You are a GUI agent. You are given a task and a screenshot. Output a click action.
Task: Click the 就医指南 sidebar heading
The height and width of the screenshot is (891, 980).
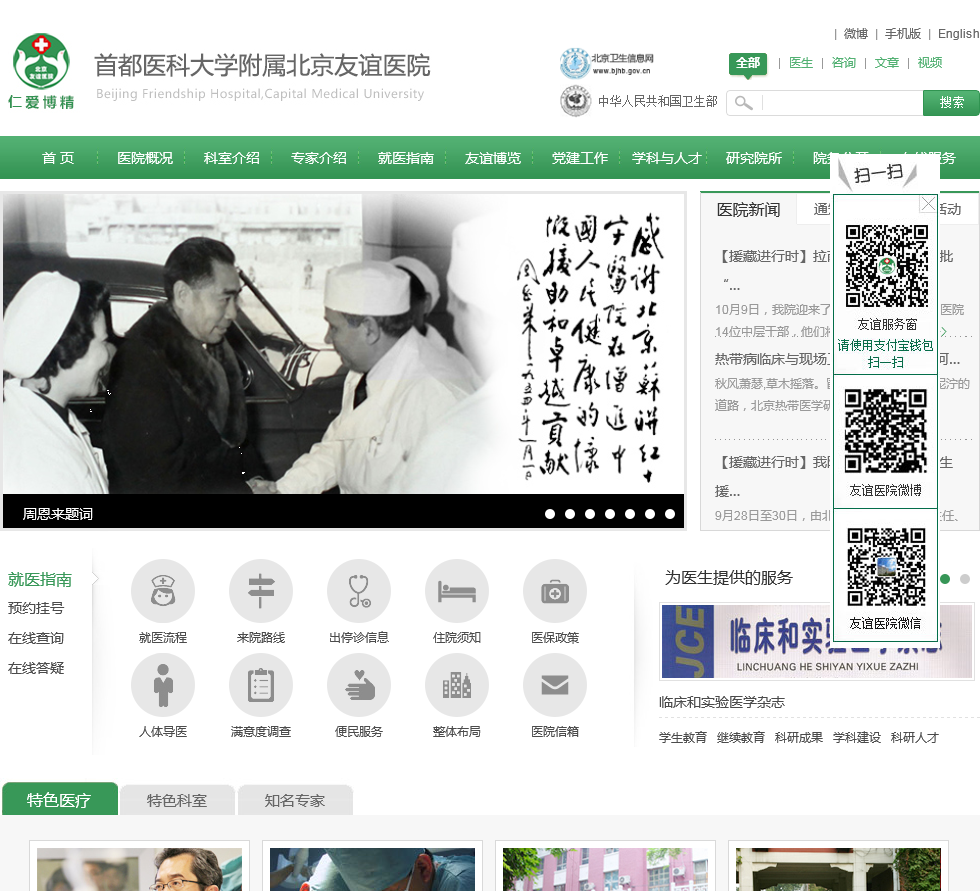tap(40, 580)
